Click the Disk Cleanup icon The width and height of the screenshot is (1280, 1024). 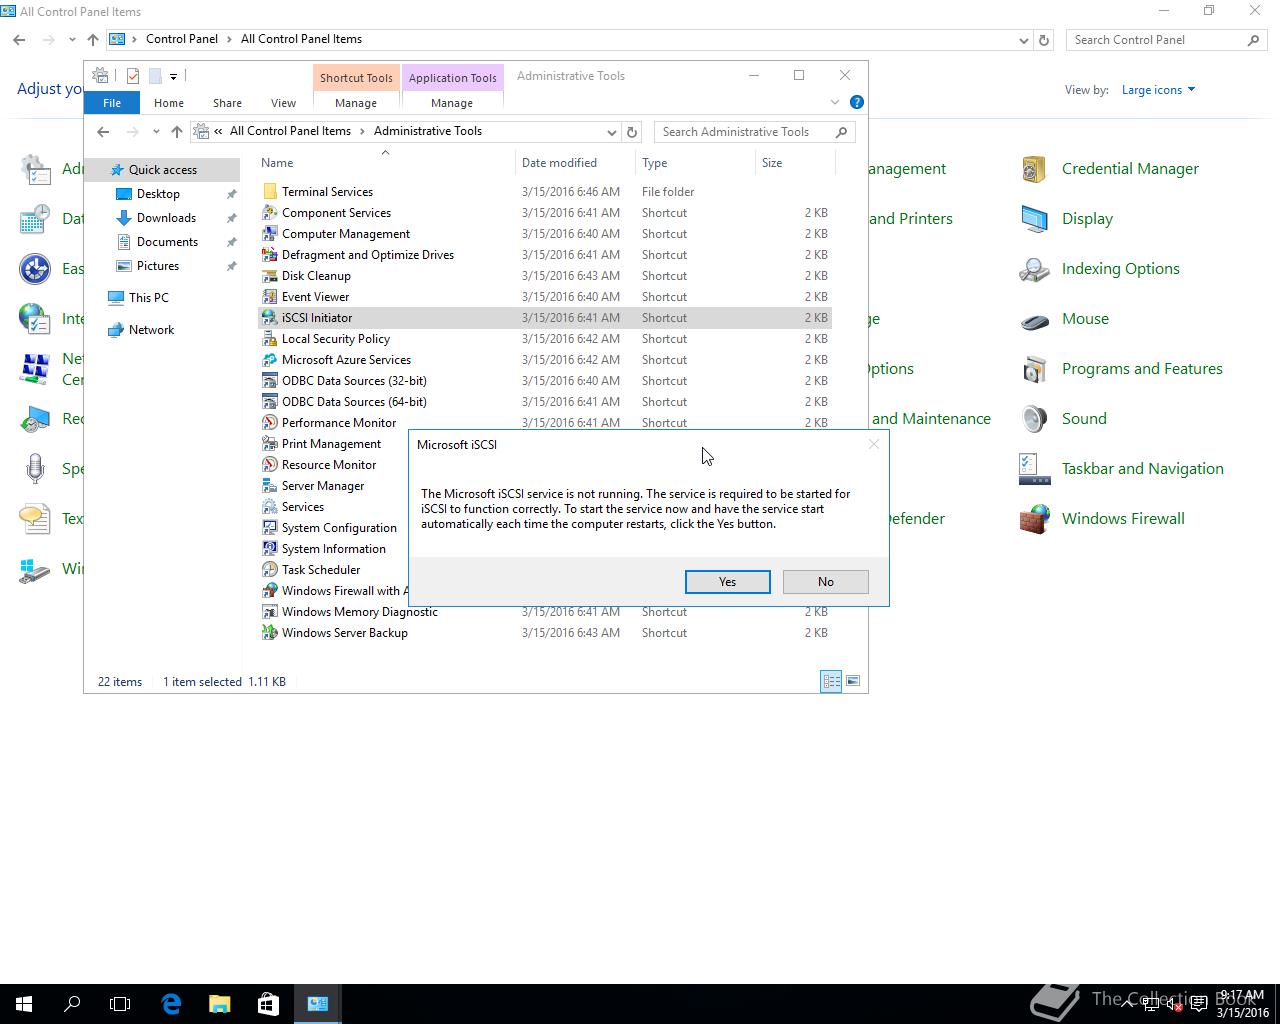pos(269,276)
